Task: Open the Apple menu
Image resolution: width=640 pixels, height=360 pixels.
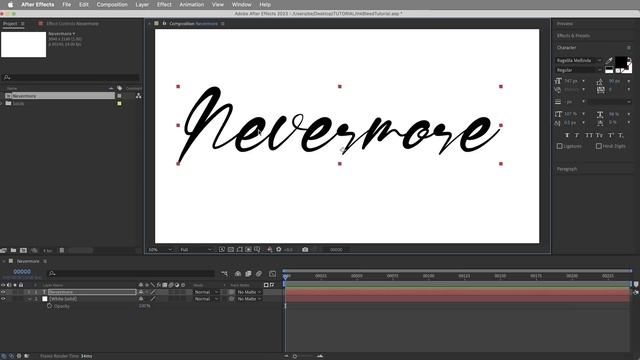Action: coord(10,4)
